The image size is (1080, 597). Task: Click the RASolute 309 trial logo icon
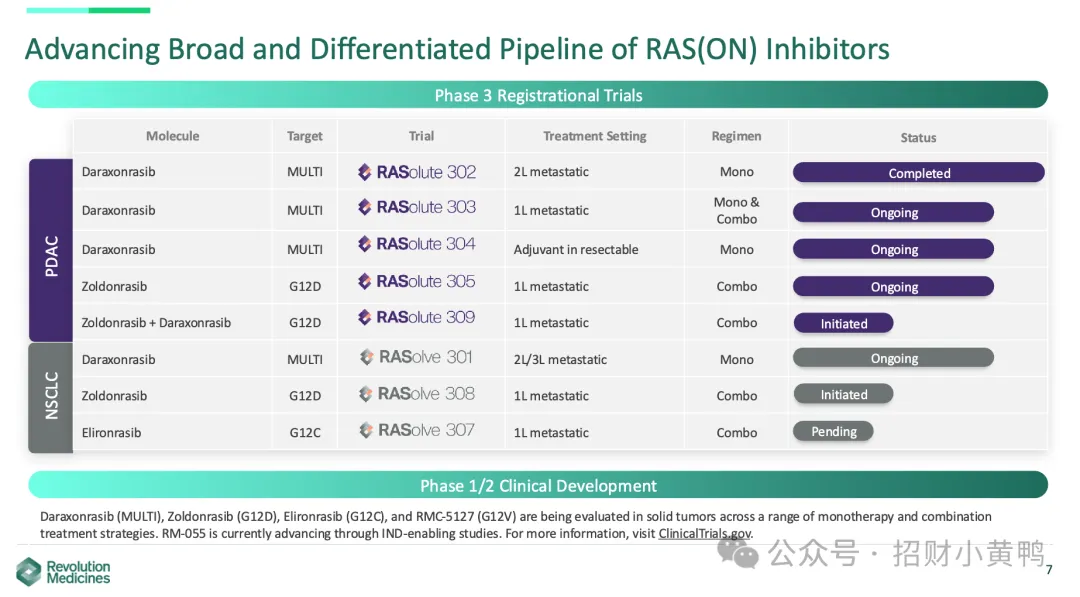365,317
